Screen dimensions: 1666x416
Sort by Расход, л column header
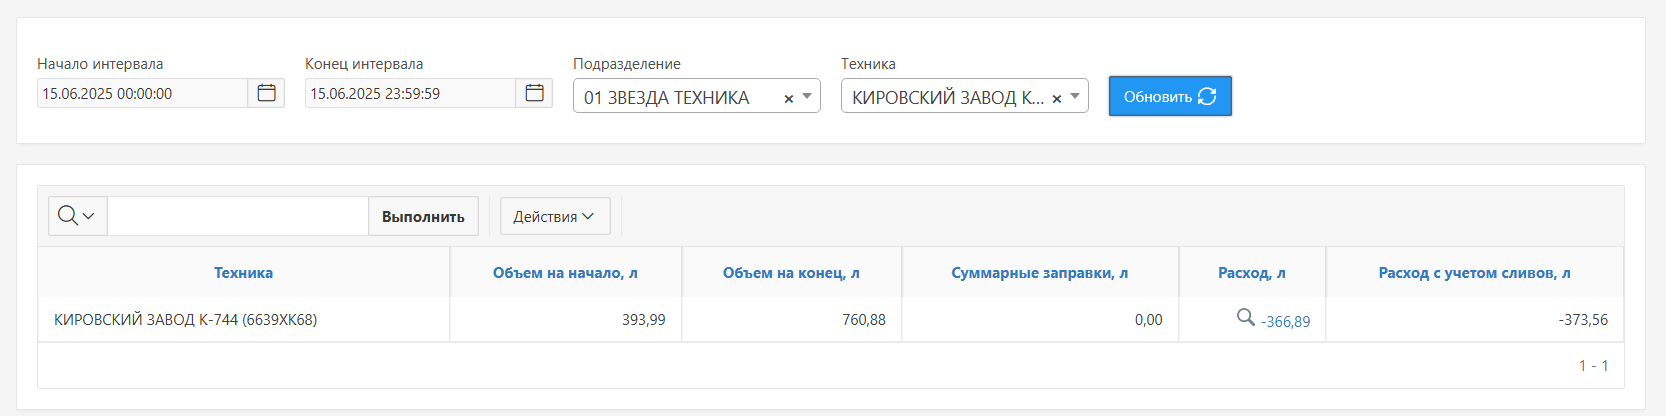[x=1251, y=273]
